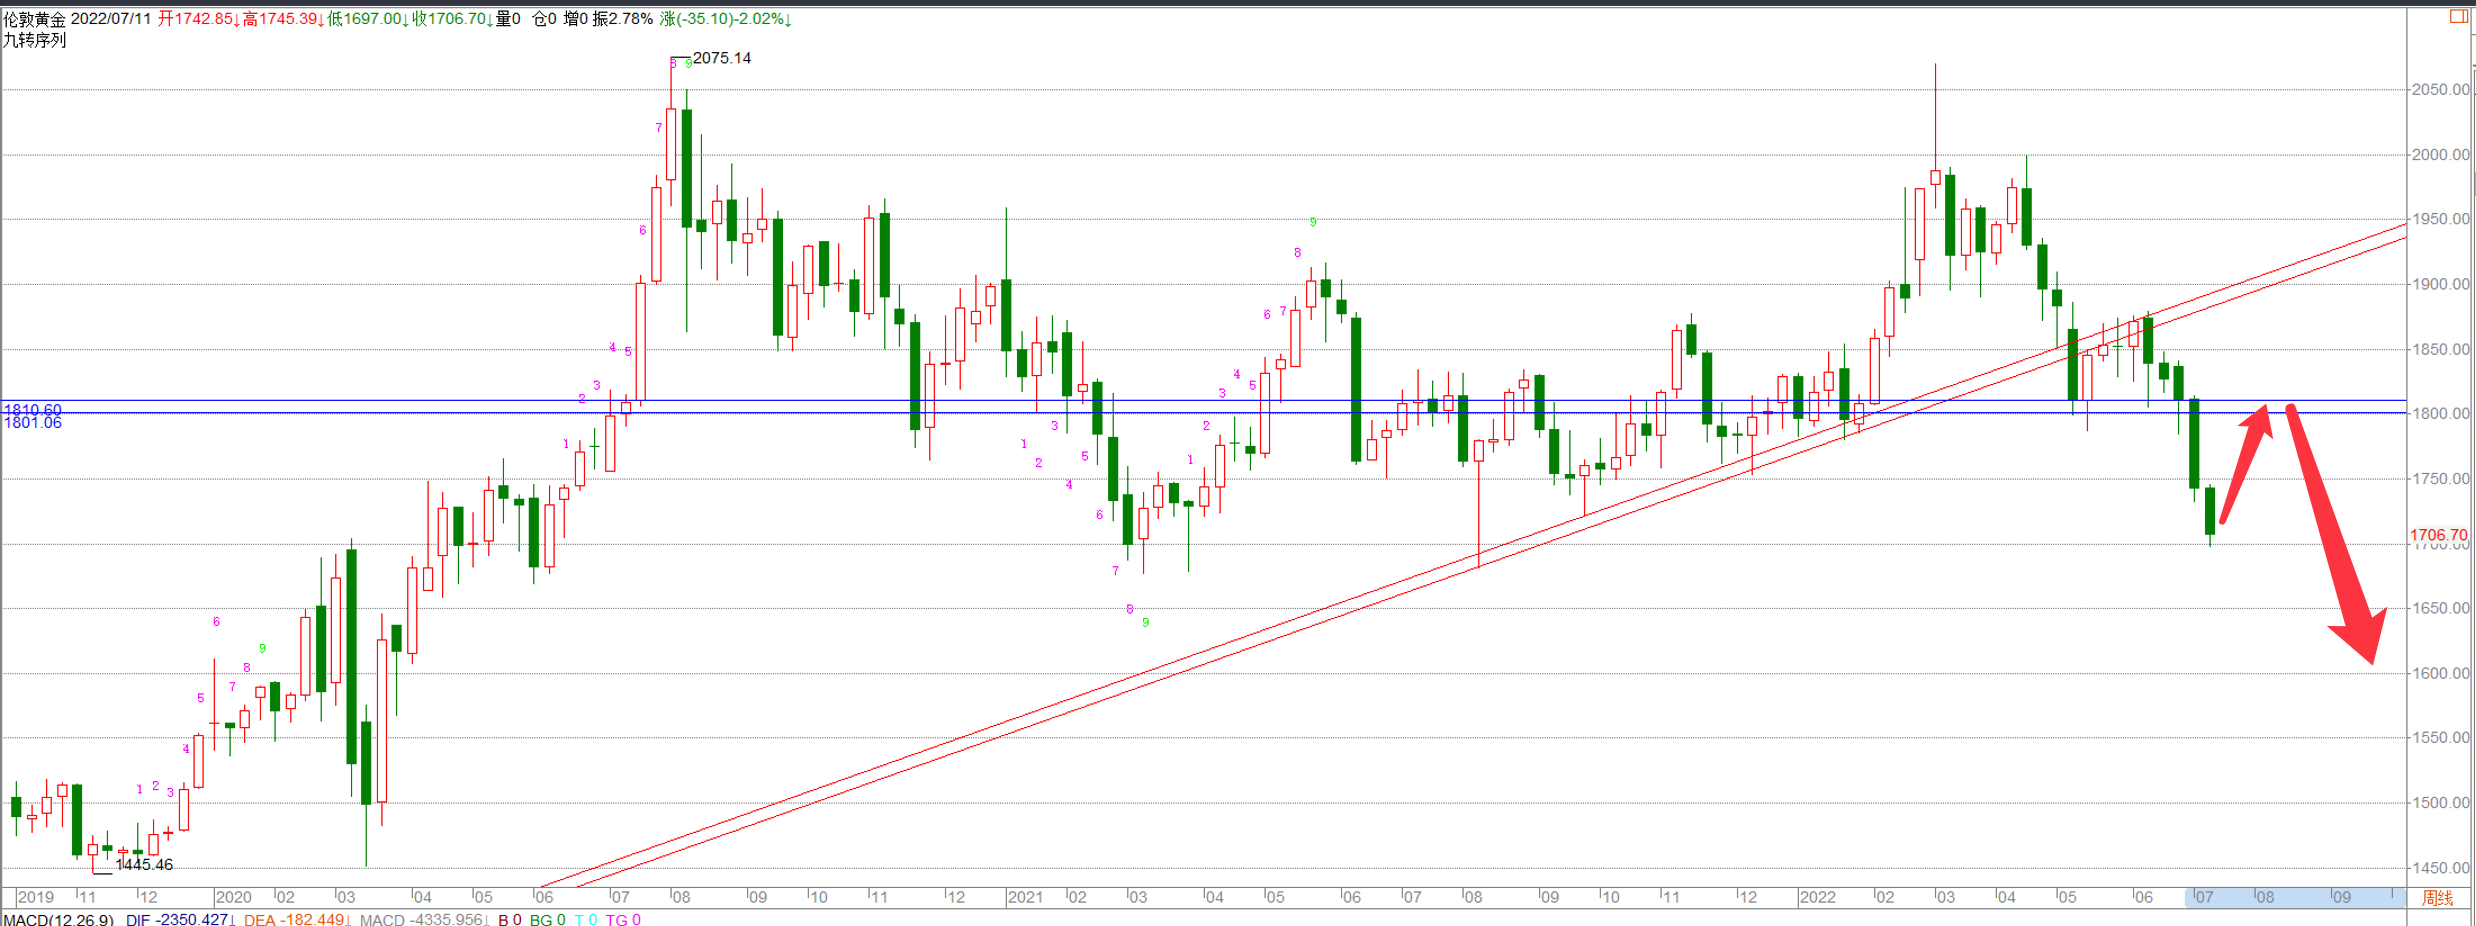This screenshot has height=926, width=2476.
Task: Click the 伦敦黄金 symbol name
Action: (35, 19)
